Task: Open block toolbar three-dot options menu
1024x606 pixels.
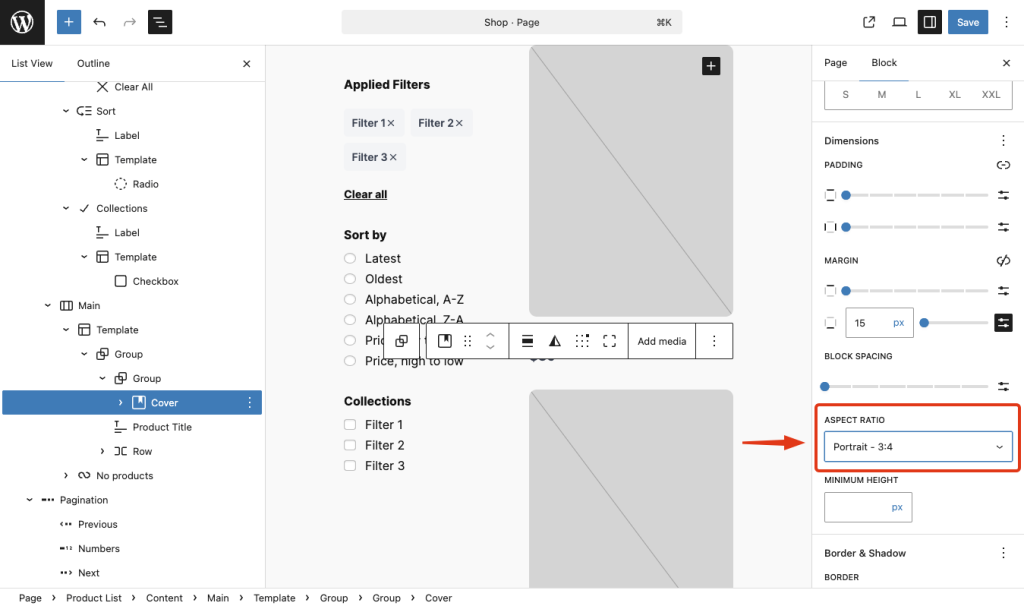Action: click(714, 341)
